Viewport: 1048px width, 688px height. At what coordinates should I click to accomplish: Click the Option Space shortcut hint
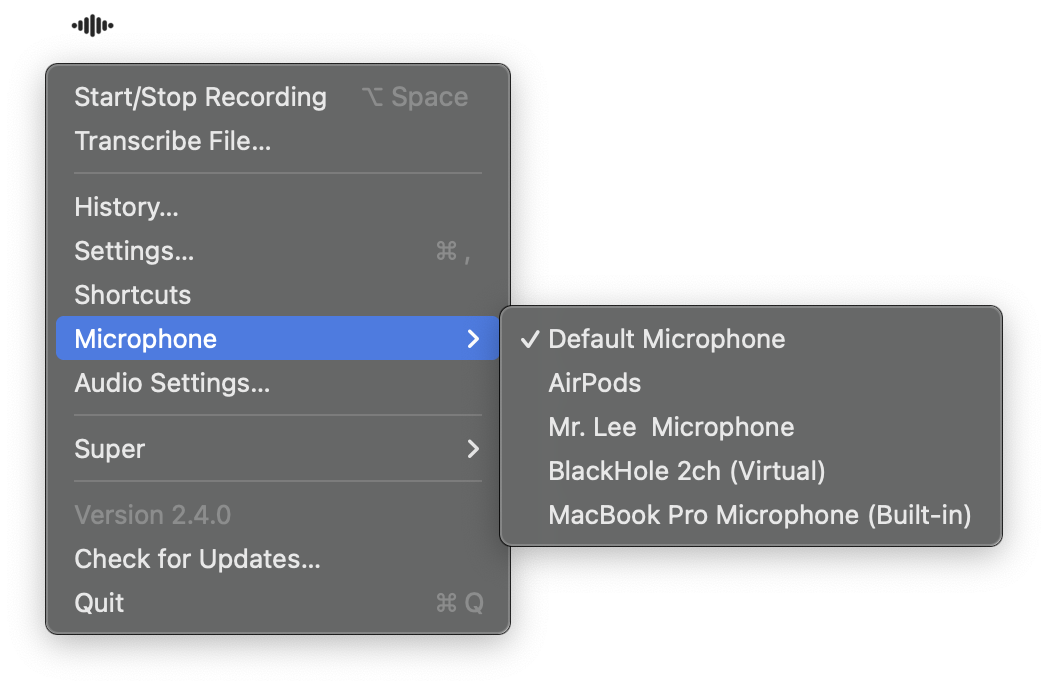point(415,97)
